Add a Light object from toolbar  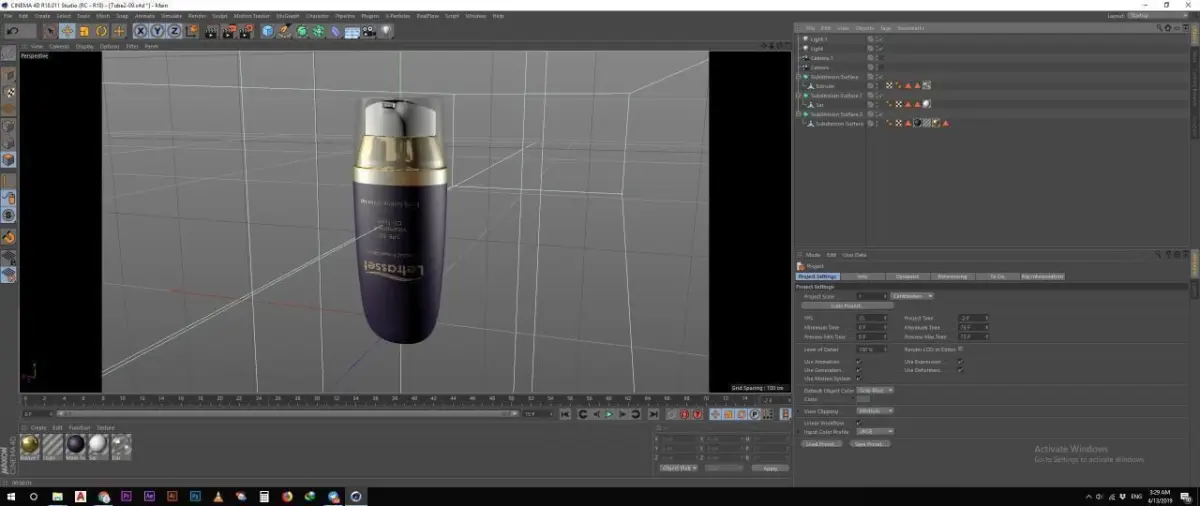(x=385, y=31)
